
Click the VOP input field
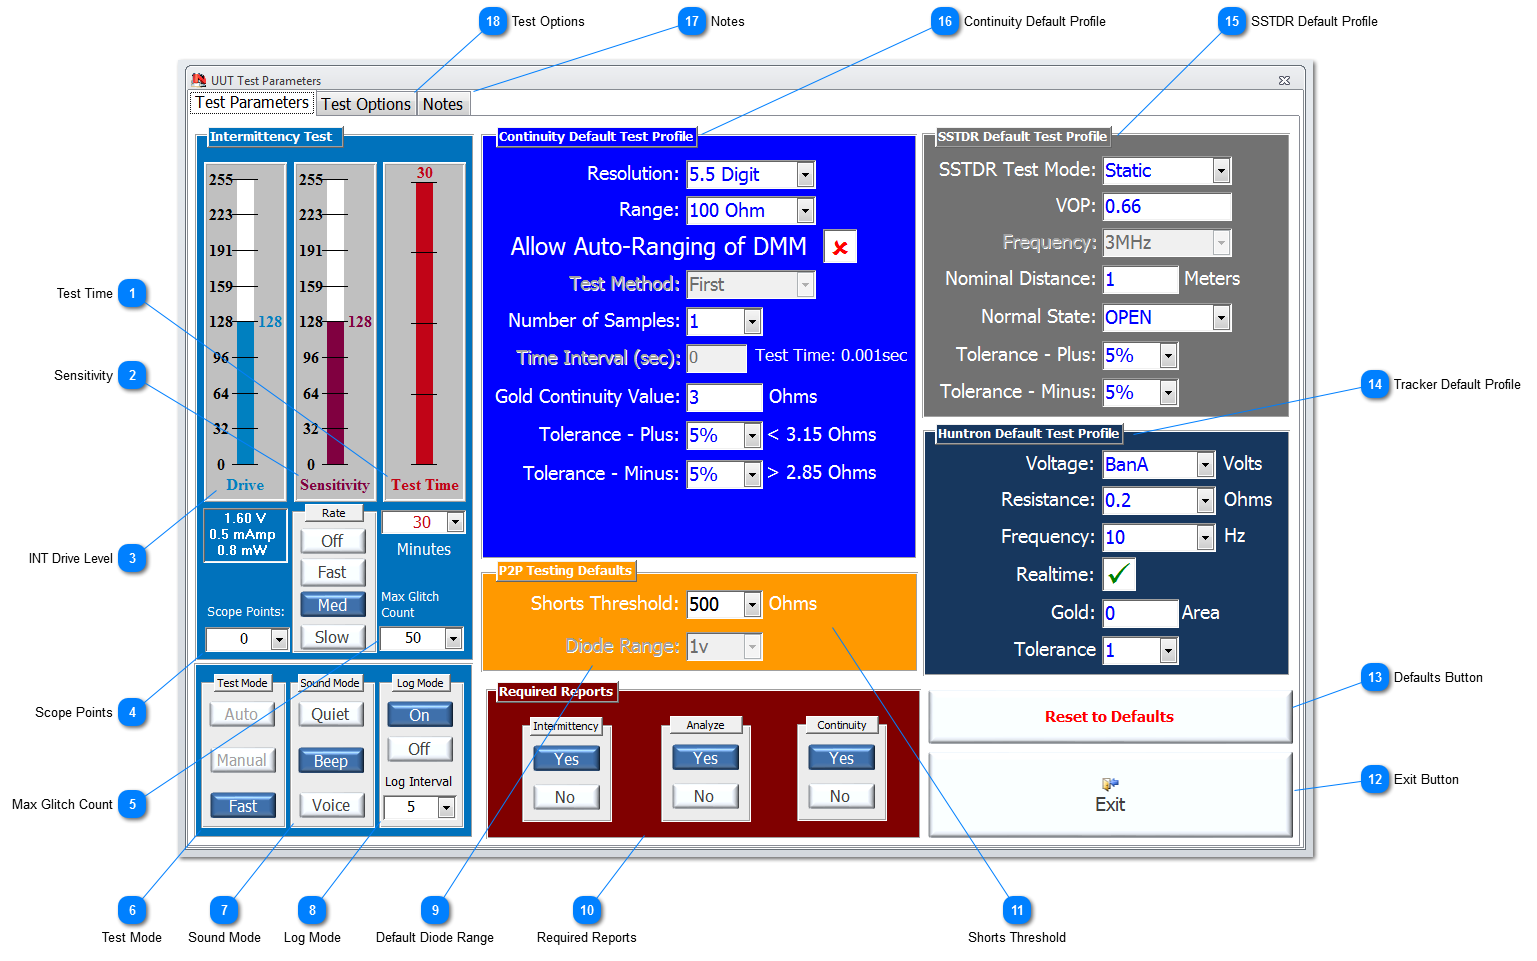coord(1167,206)
